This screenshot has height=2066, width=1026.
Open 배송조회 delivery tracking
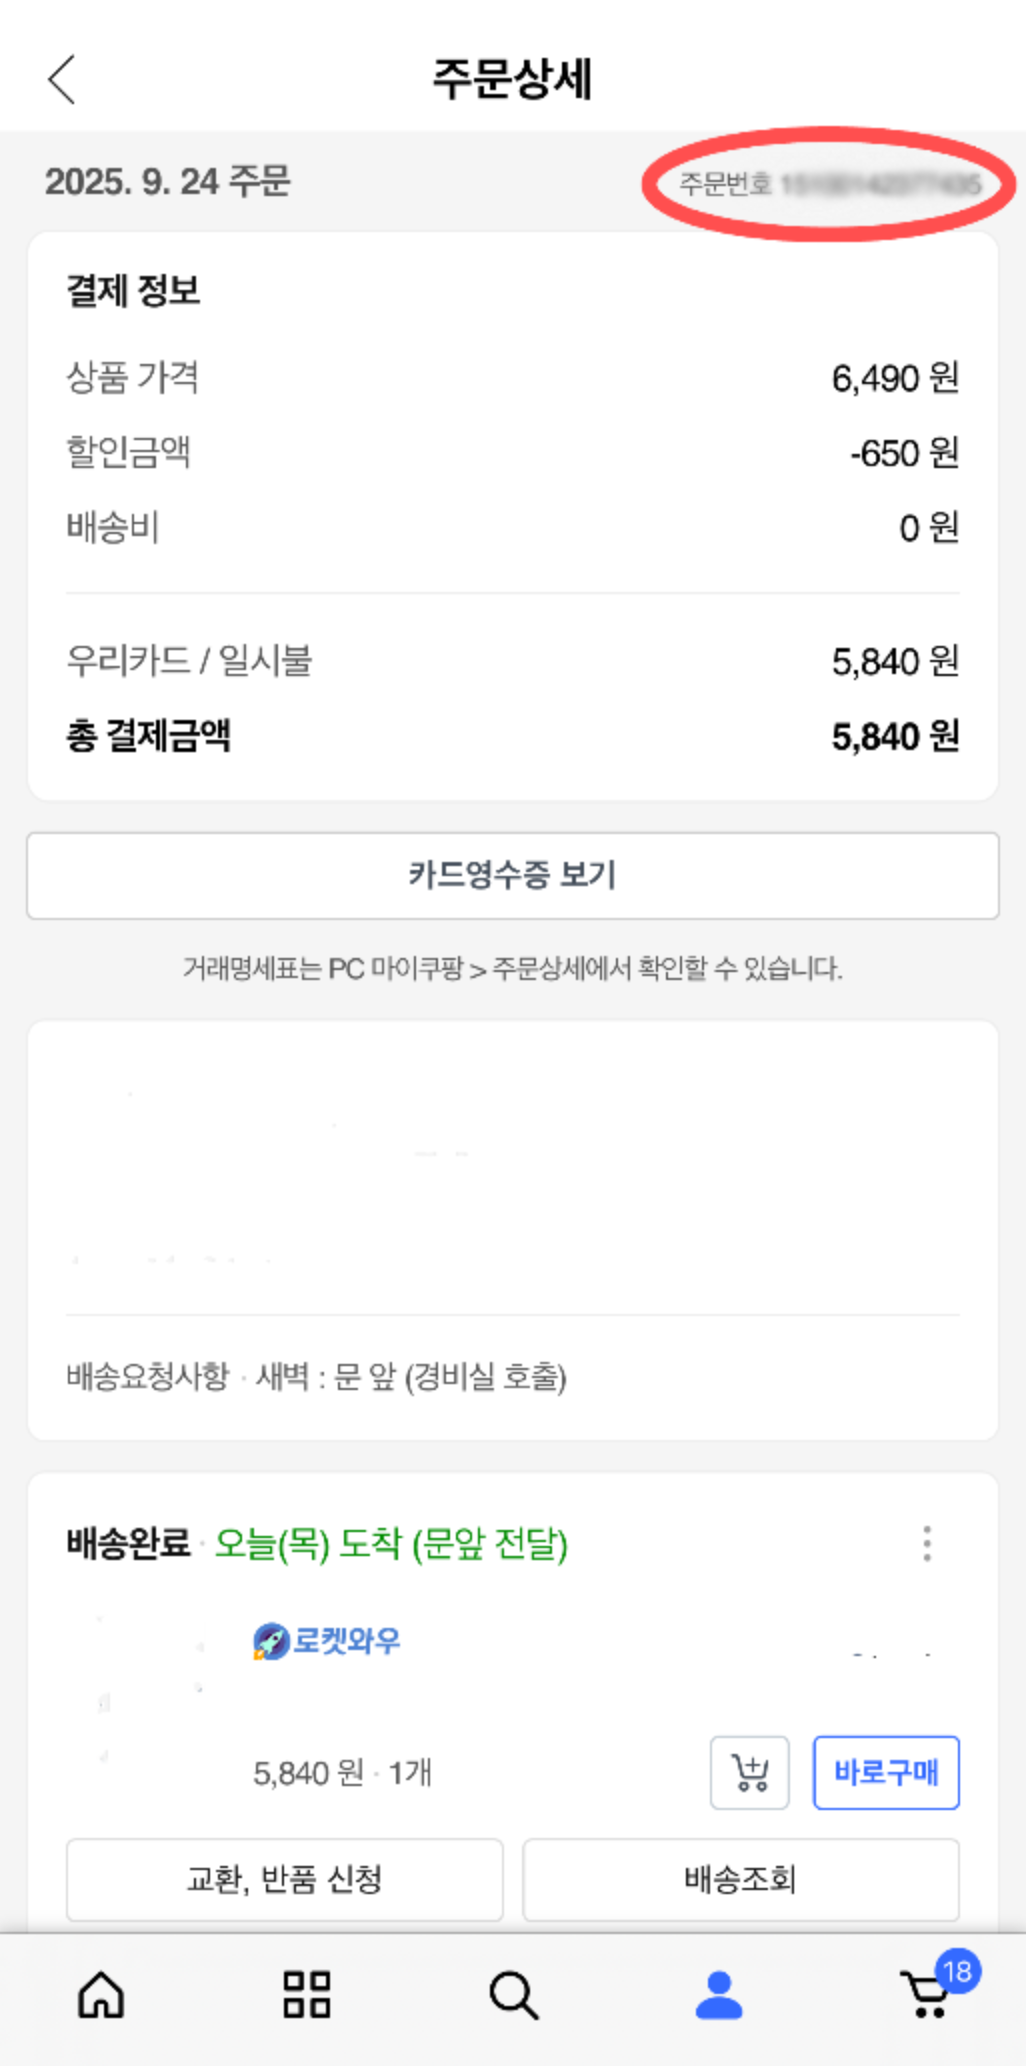741,1879
